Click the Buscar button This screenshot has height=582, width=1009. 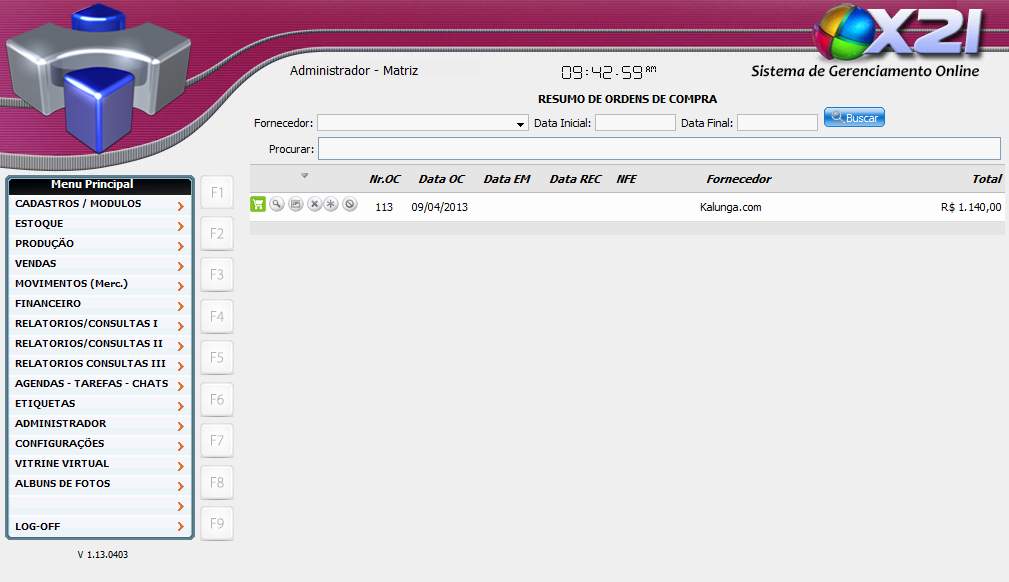tap(854, 118)
